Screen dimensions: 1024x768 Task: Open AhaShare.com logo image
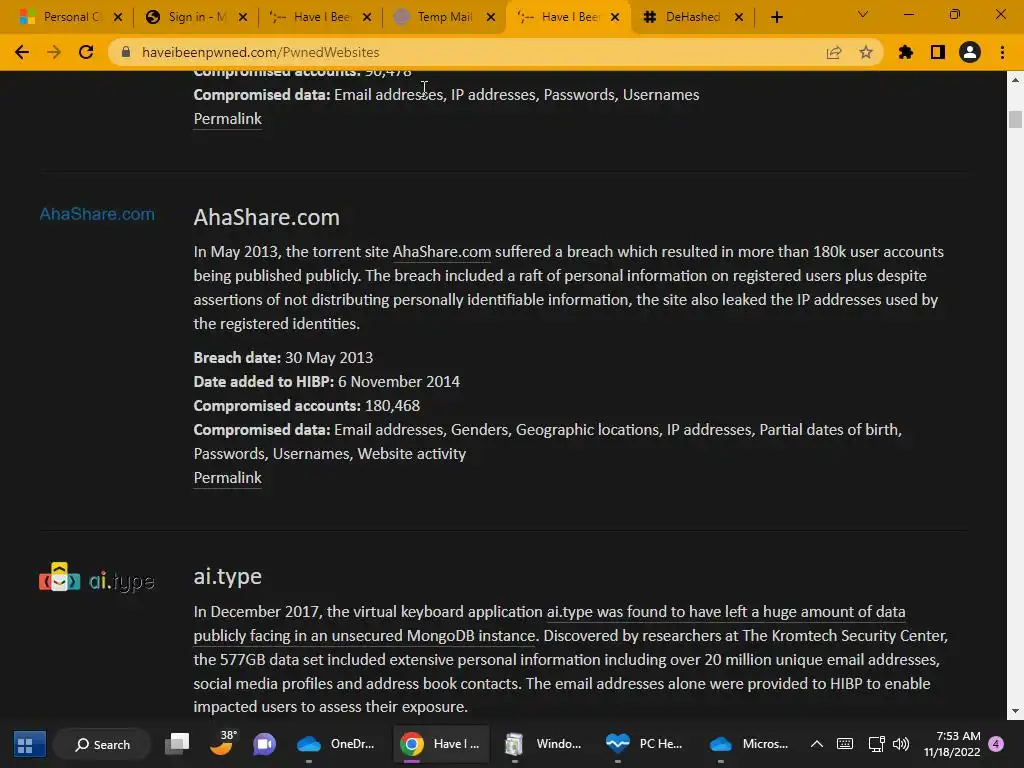[x=97, y=214]
